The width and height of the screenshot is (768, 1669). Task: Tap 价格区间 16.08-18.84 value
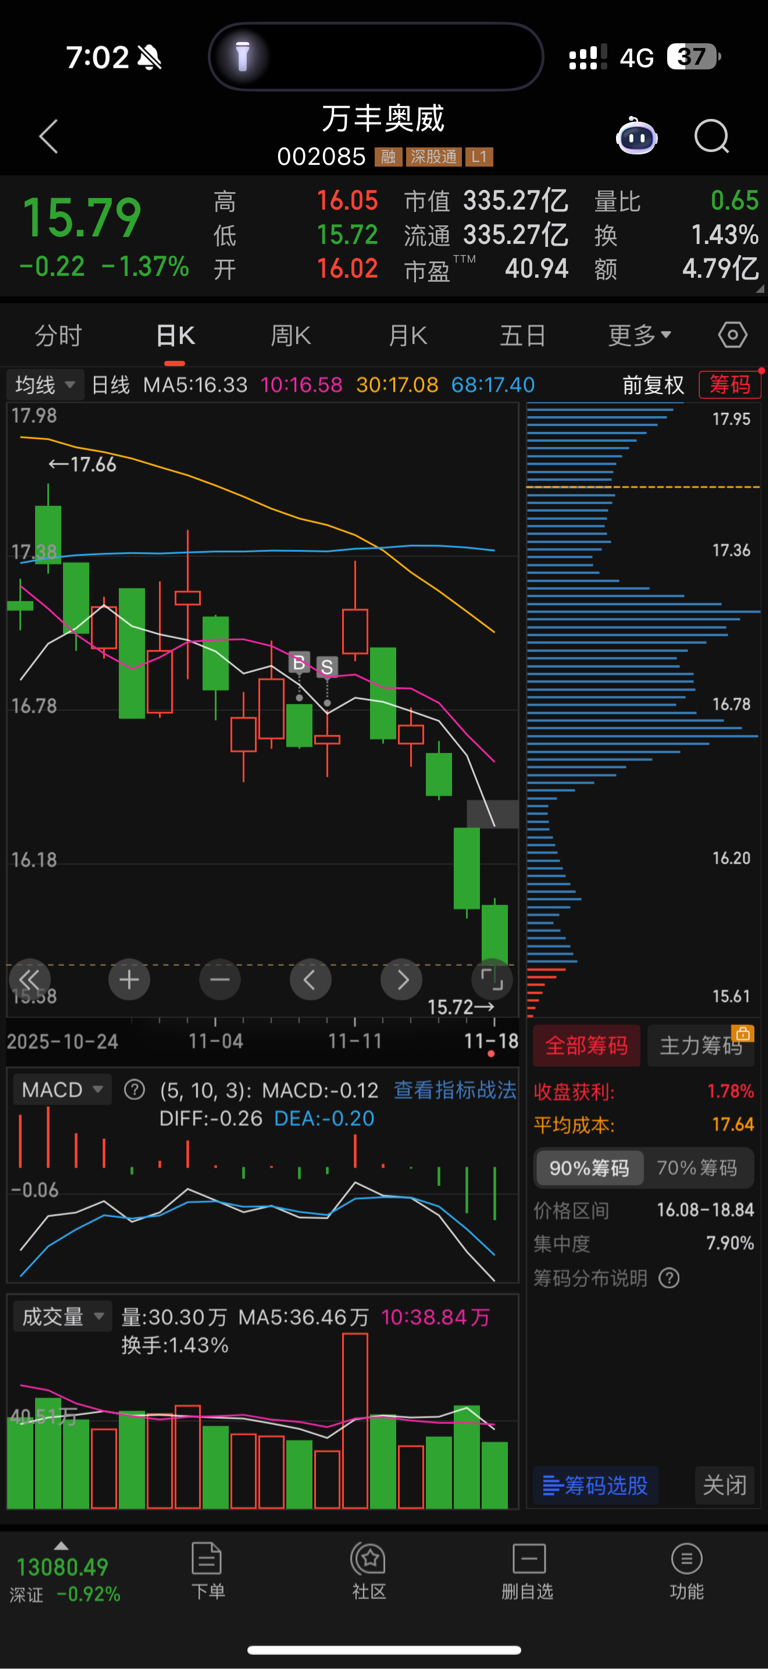point(705,1210)
